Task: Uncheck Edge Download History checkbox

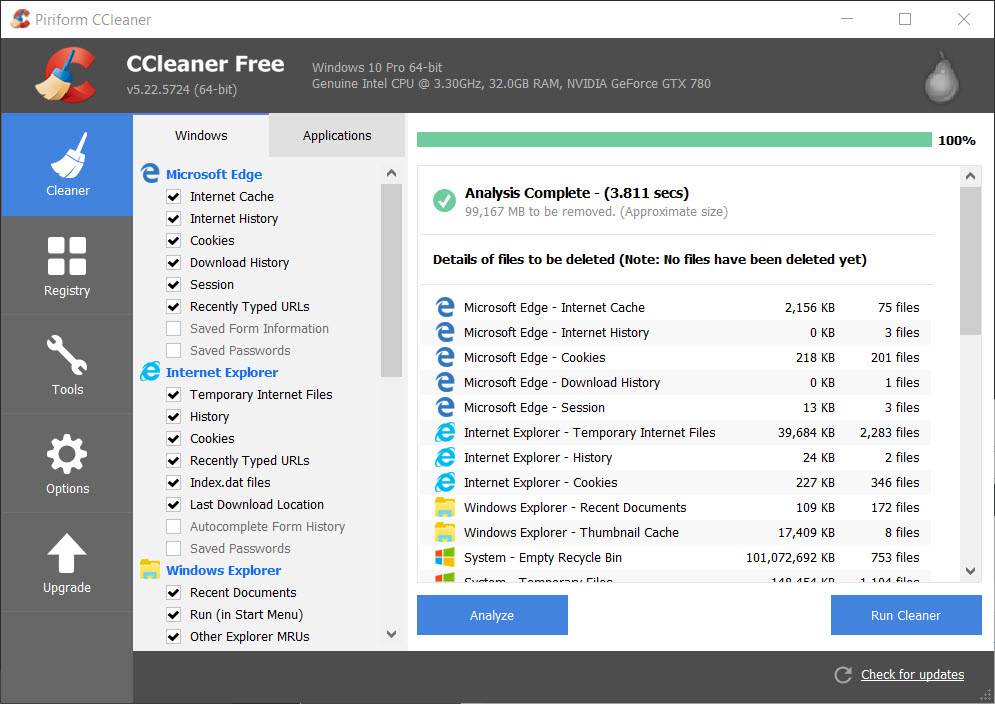Action: coord(173,263)
